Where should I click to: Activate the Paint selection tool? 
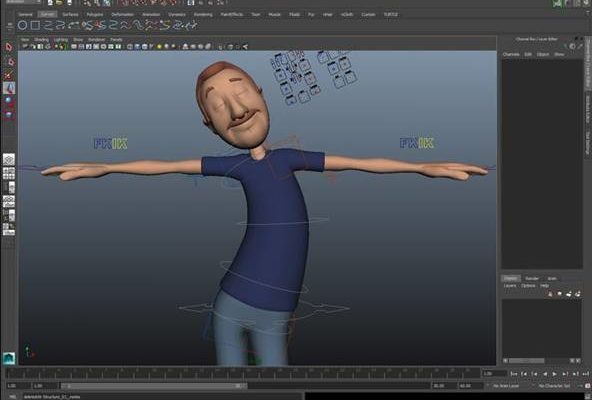(9, 75)
